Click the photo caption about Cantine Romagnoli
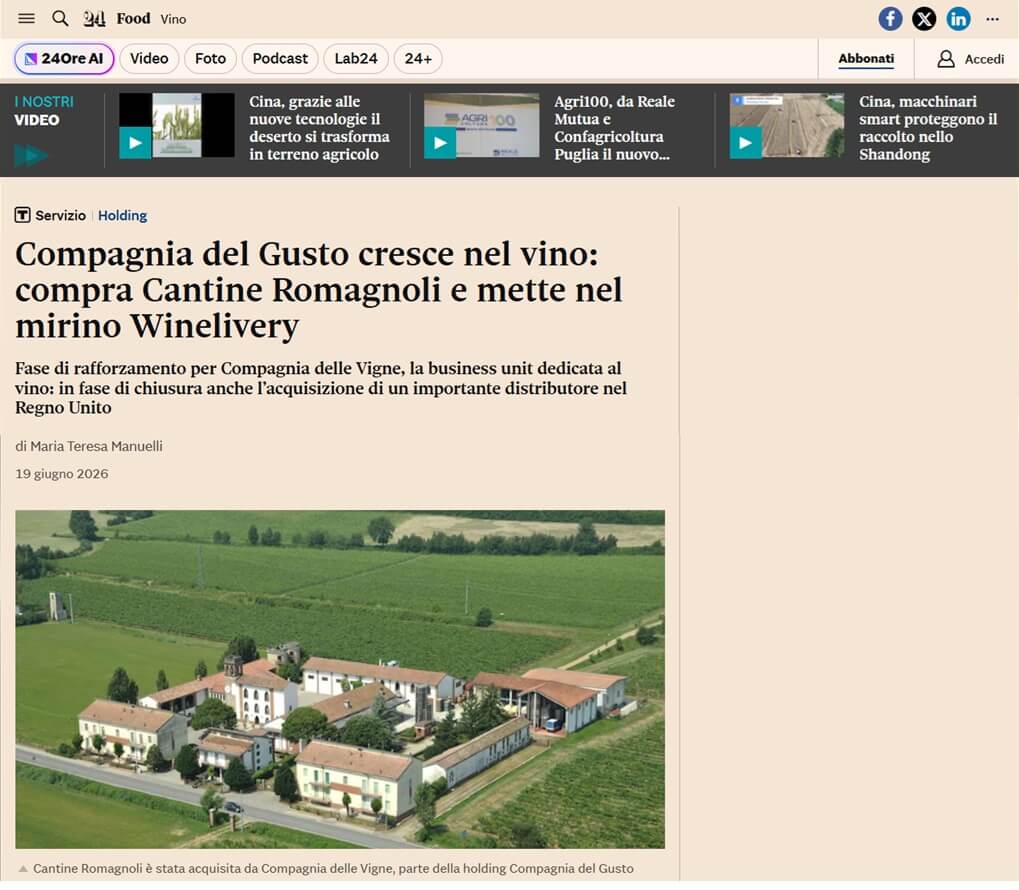Screen dimensions: 1019x890 click(x=333, y=869)
